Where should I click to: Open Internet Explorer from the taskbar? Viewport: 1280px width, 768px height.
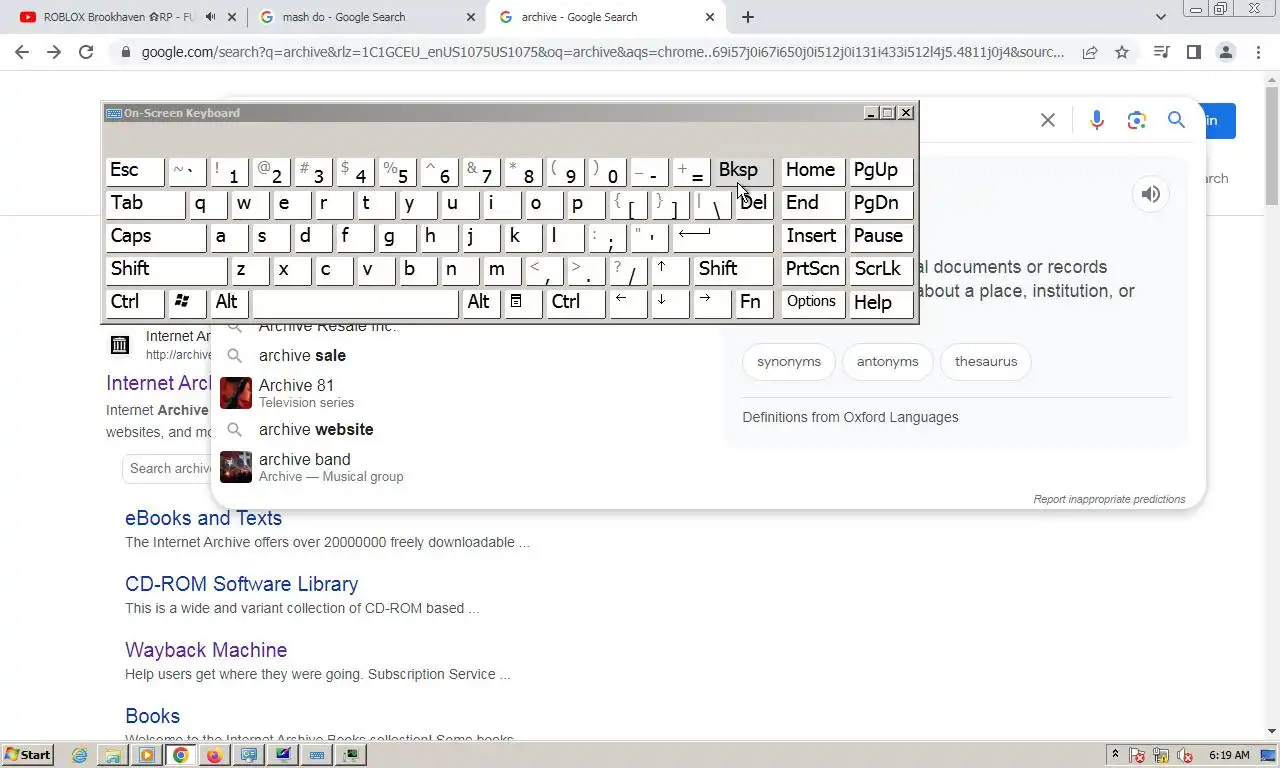[79, 755]
